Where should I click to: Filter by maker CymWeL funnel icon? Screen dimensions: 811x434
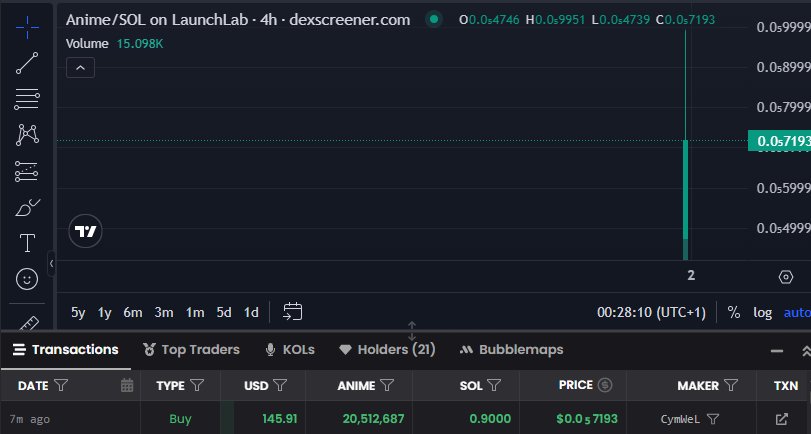click(713, 419)
